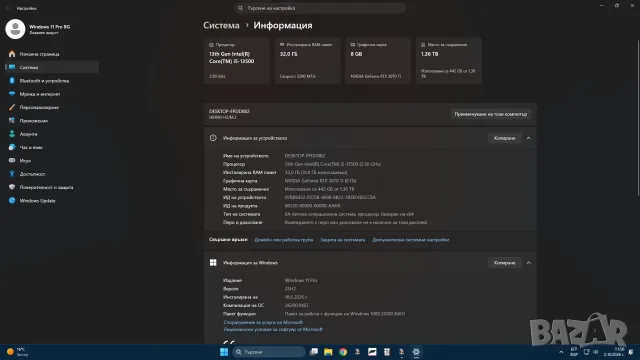
Task: Go to Система in the breadcrumb
Action: [x=221, y=25]
